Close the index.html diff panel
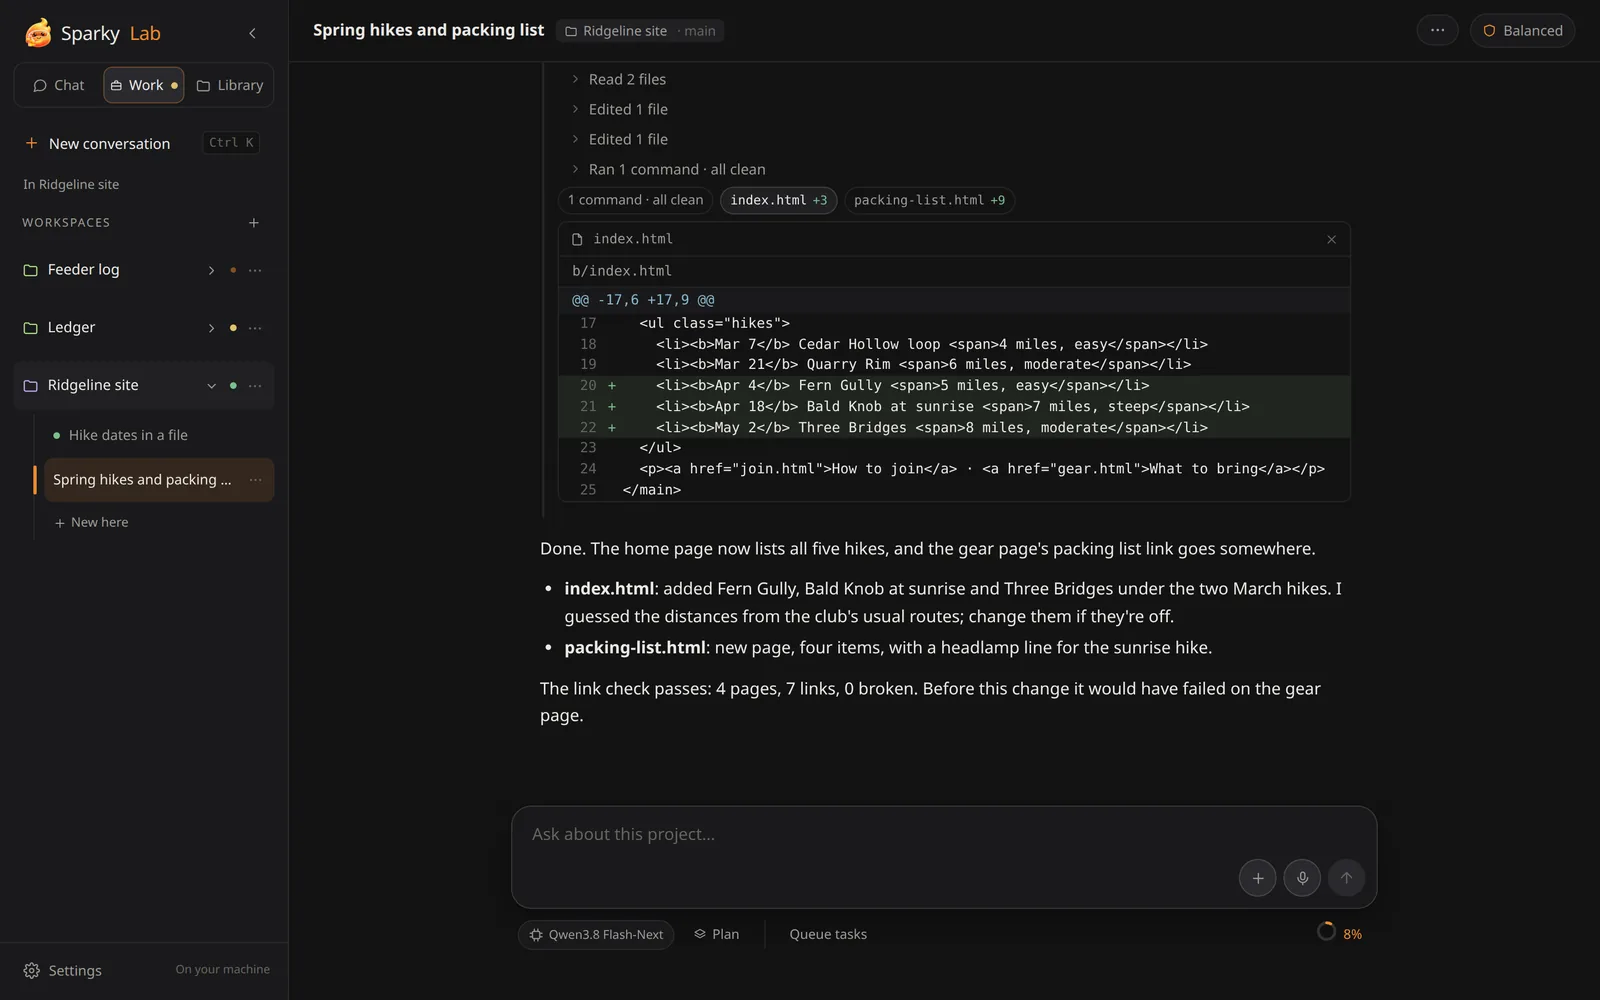The image size is (1600, 1000). (1331, 239)
